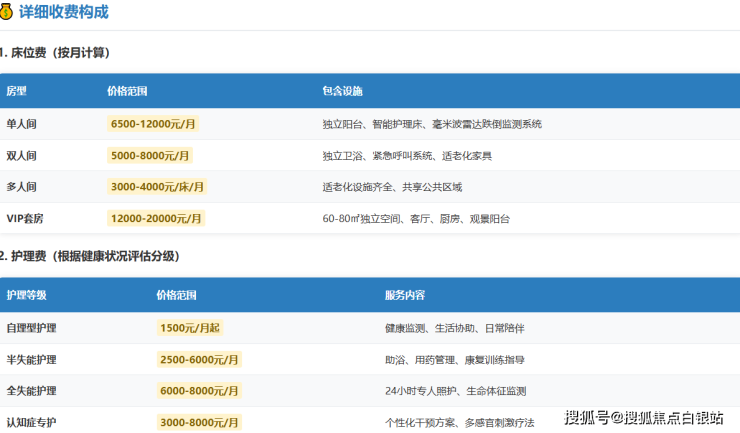Select the 认知症专护 row label
This screenshot has height=433, width=740.
pyautogui.click(x=31, y=423)
